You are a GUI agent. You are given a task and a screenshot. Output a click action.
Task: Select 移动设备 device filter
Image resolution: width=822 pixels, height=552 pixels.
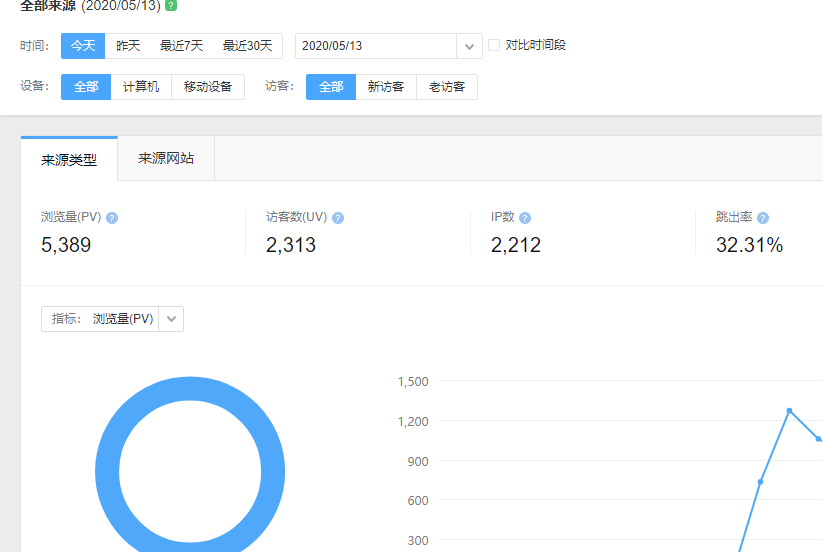[x=208, y=87]
